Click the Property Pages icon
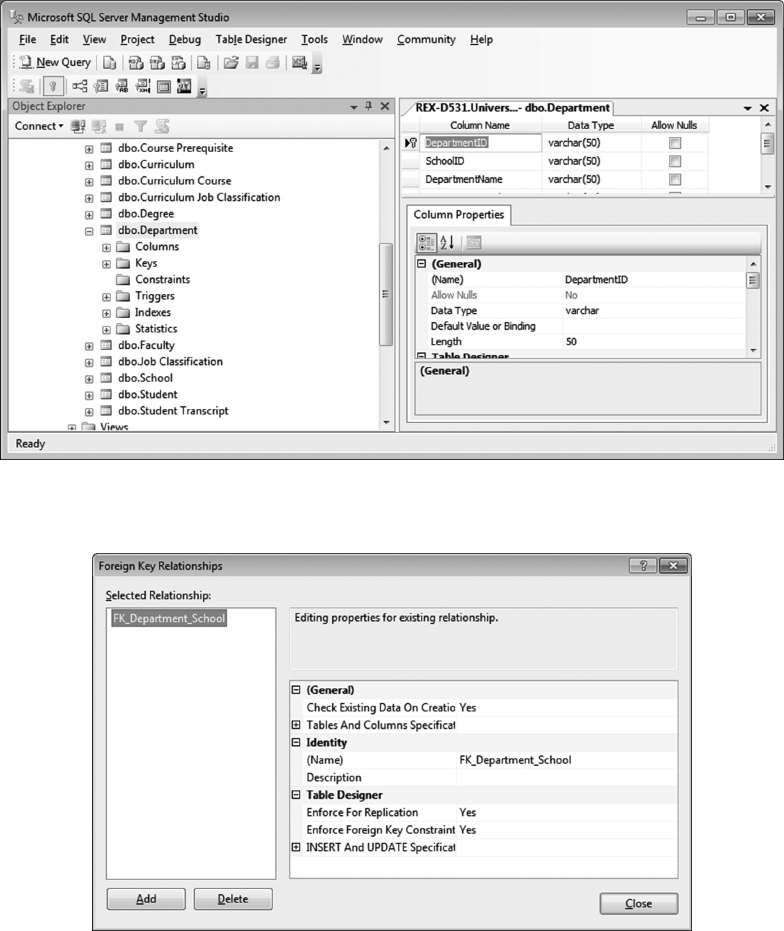Screen dimensions: 784x931 [473, 242]
